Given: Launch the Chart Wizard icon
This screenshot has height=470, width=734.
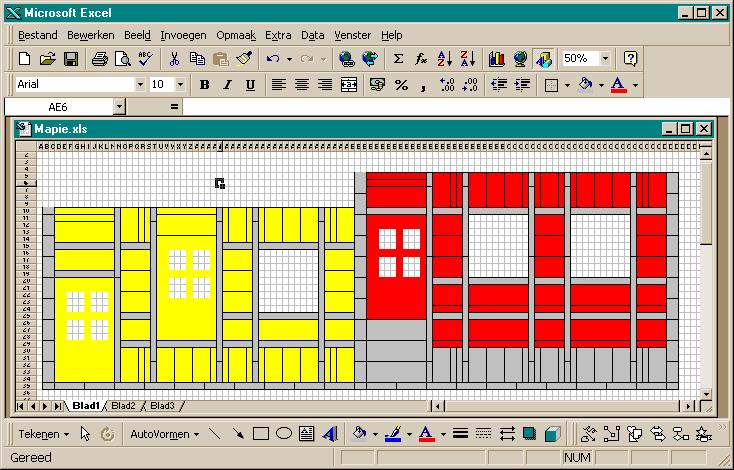Looking at the screenshot, I should (496, 59).
